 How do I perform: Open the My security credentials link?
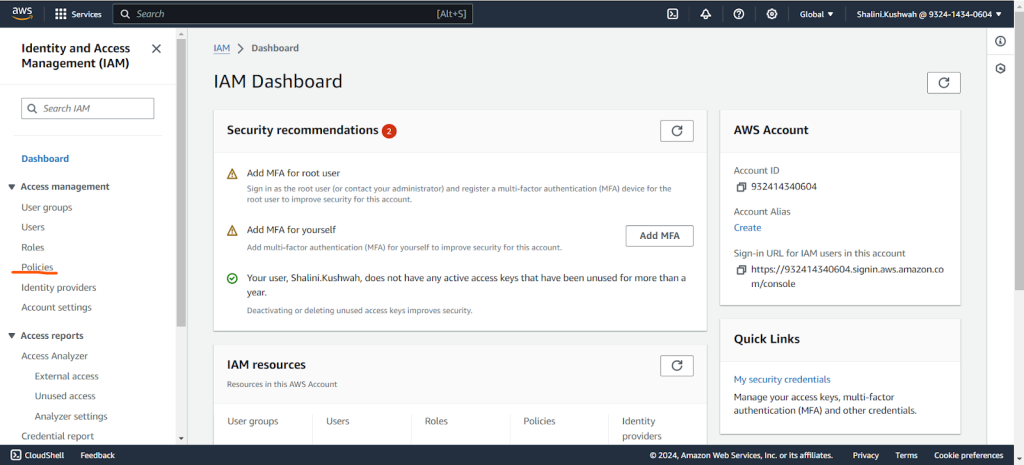coord(782,379)
